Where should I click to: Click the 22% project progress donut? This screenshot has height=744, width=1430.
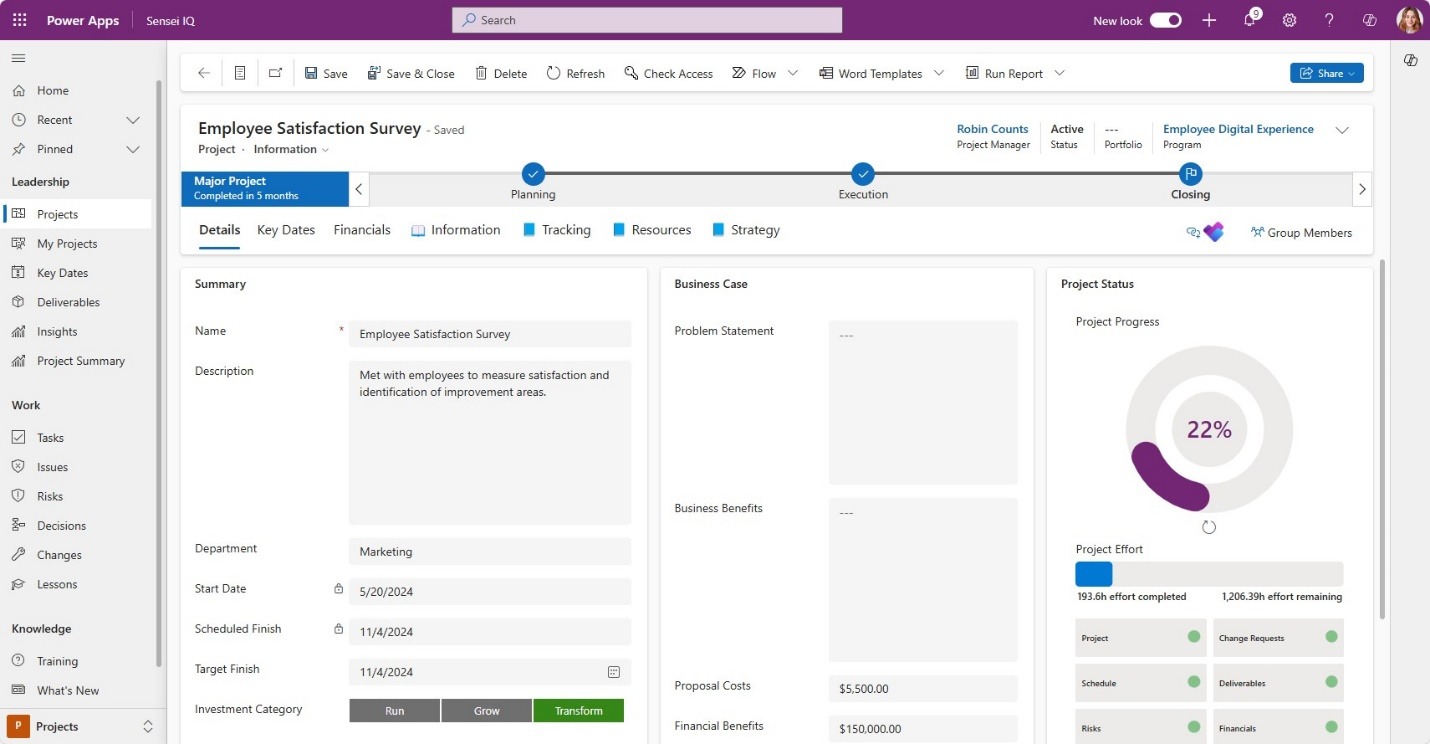[x=1209, y=430]
